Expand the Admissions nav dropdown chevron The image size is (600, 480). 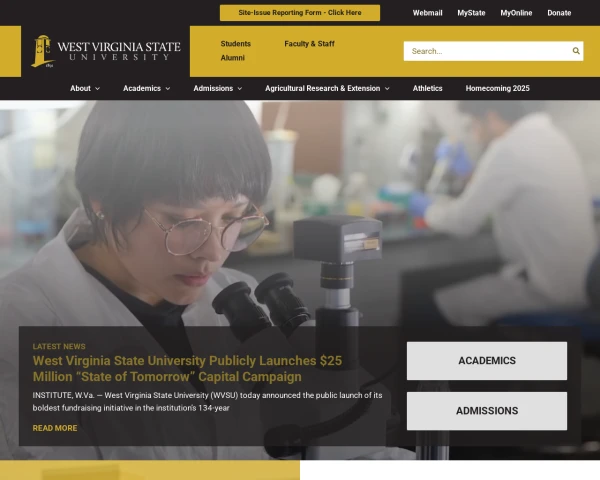[x=240, y=88]
